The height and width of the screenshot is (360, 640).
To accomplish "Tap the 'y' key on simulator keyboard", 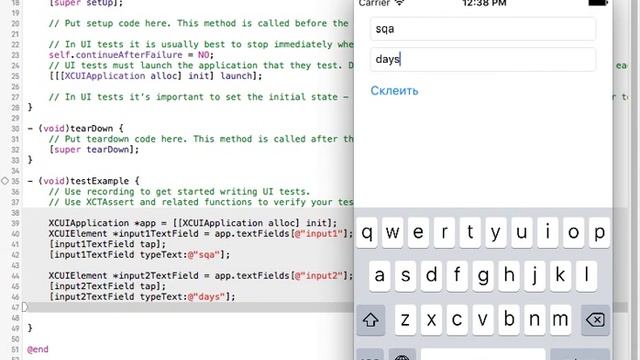I will pos(496,233).
